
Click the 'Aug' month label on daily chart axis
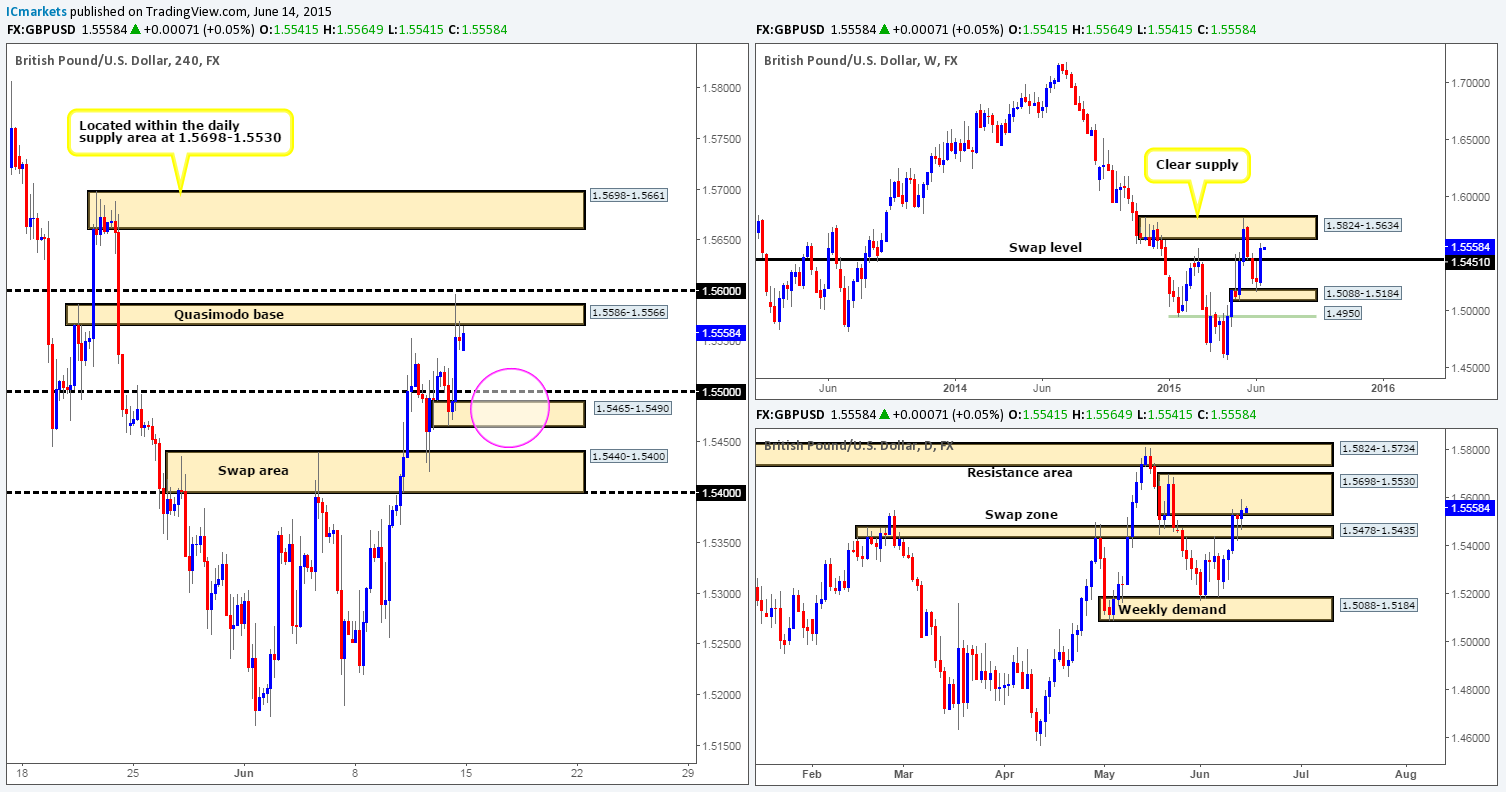click(x=1405, y=773)
